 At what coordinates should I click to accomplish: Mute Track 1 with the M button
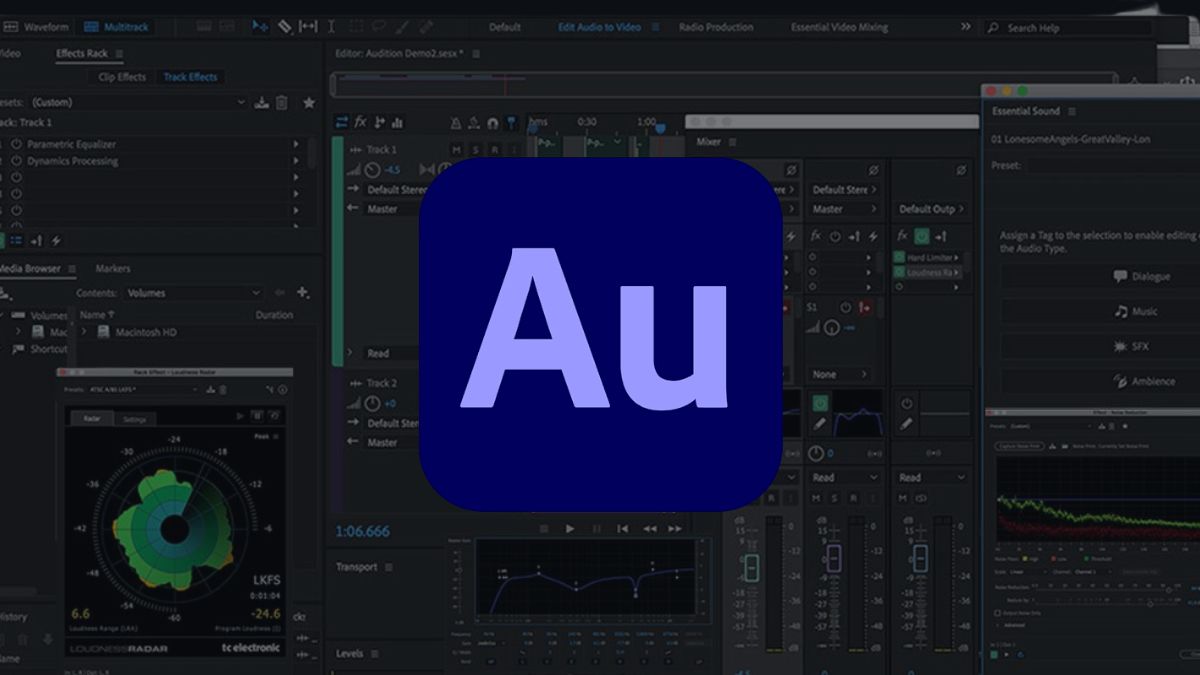coord(457,150)
